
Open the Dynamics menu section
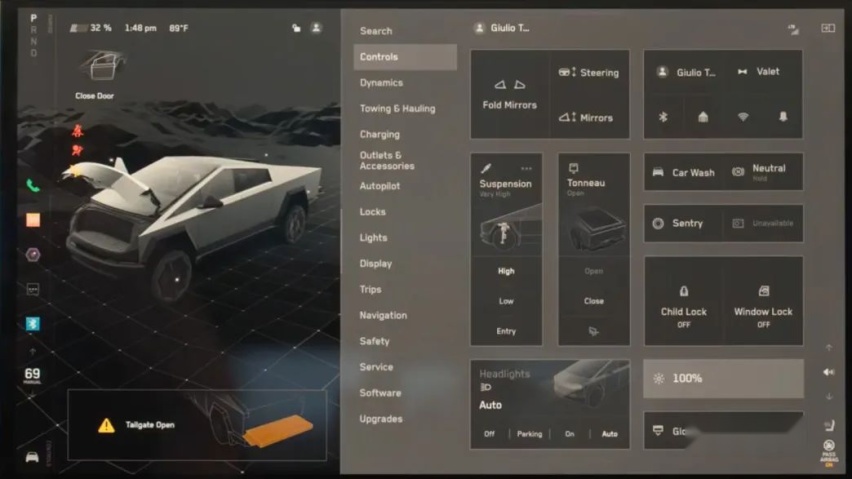click(381, 83)
